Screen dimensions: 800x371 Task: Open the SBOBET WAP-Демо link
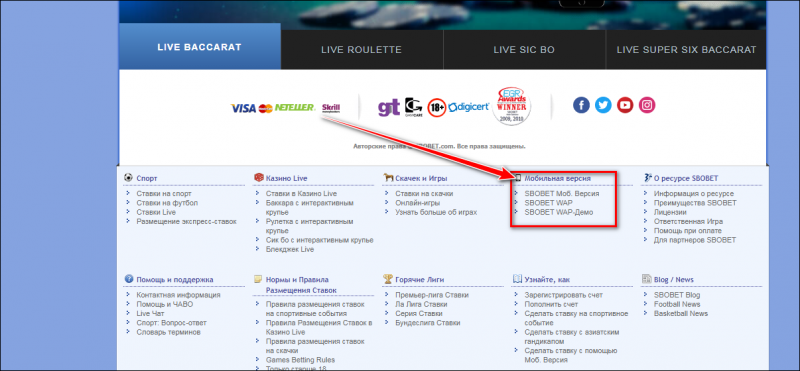(x=559, y=212)
